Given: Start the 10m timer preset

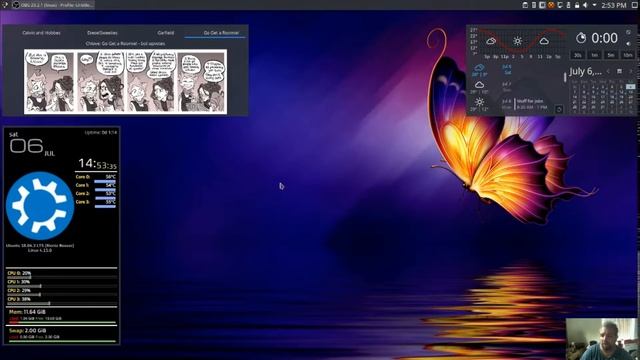Looking at the screenshot, I should (628, 55).
